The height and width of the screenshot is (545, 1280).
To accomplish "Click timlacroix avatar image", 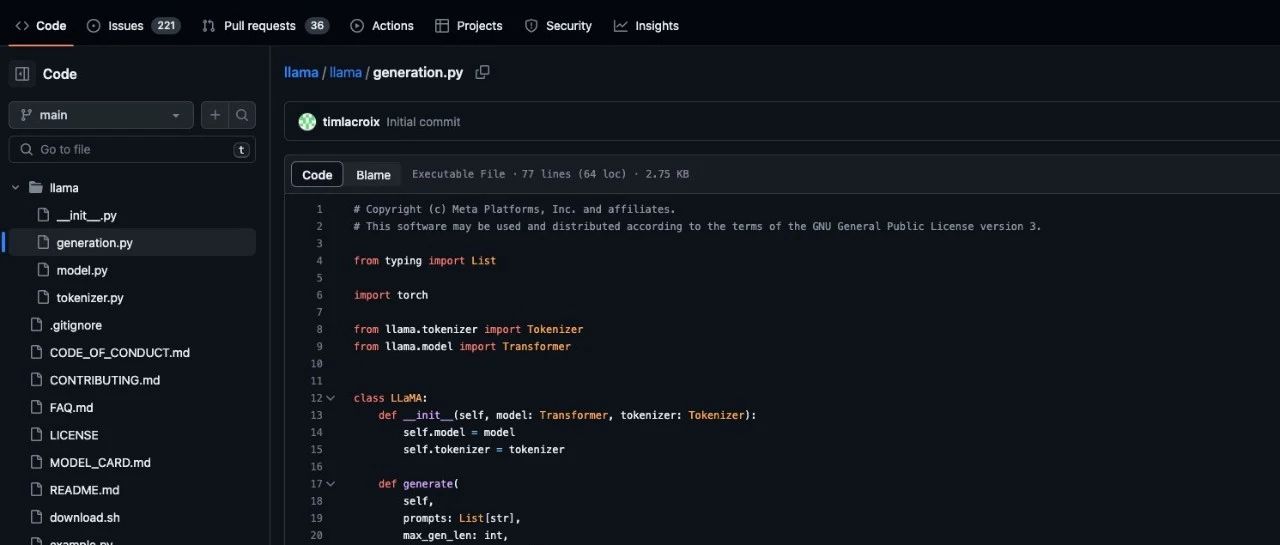I will coord(307,122).
